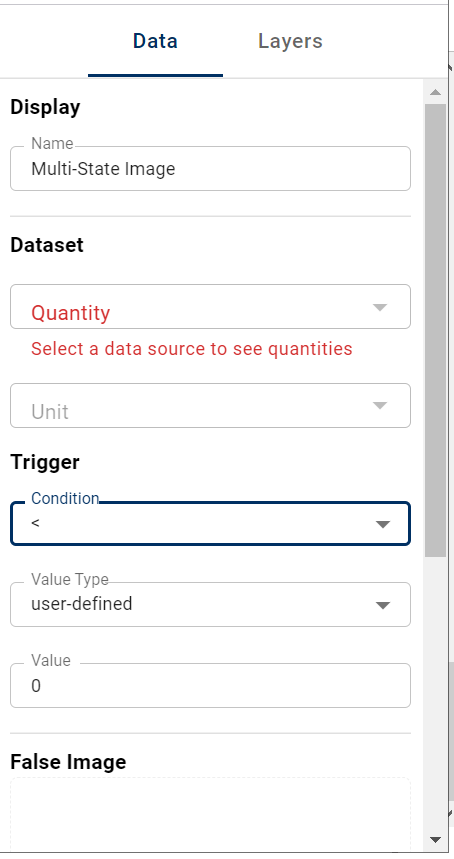Click the Unit dropdown arrow icon

click(x=380, y=406)
